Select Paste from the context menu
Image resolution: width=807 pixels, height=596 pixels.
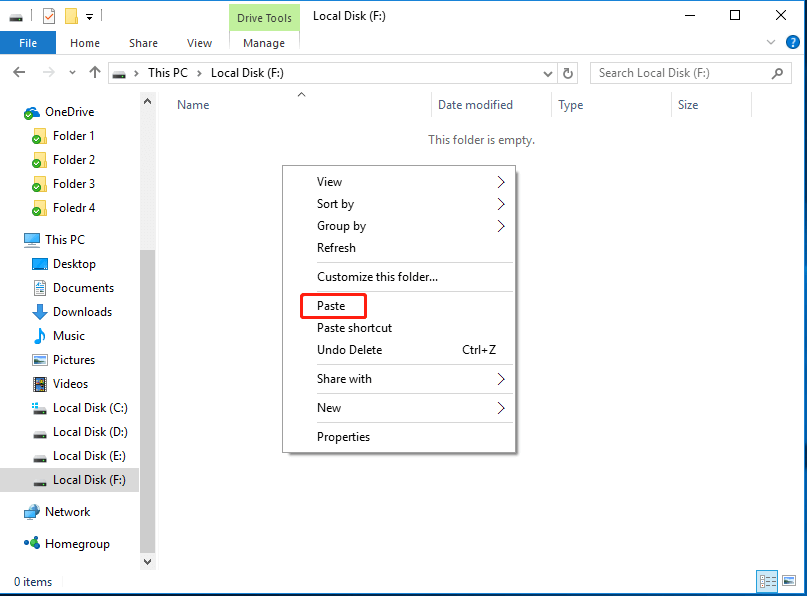[x=331, y=306]
